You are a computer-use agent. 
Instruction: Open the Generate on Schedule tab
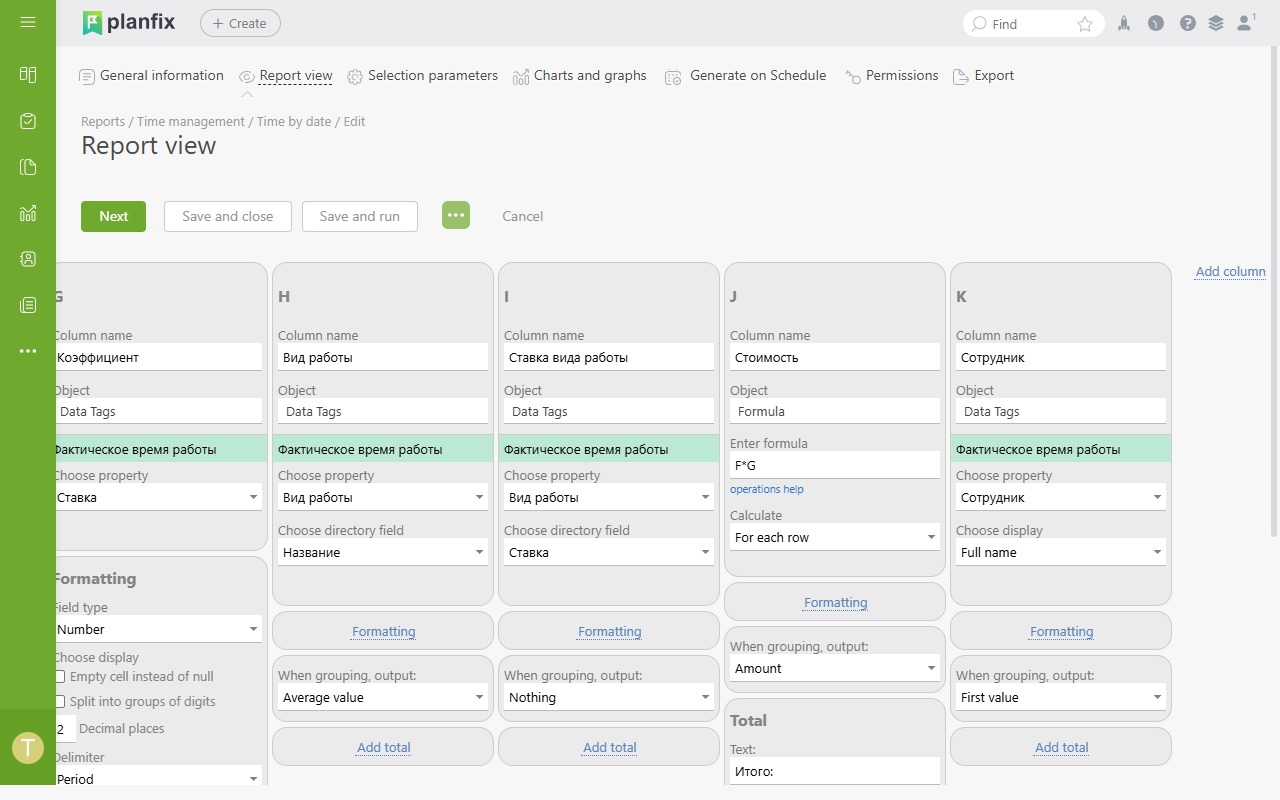tap(746, 76)
